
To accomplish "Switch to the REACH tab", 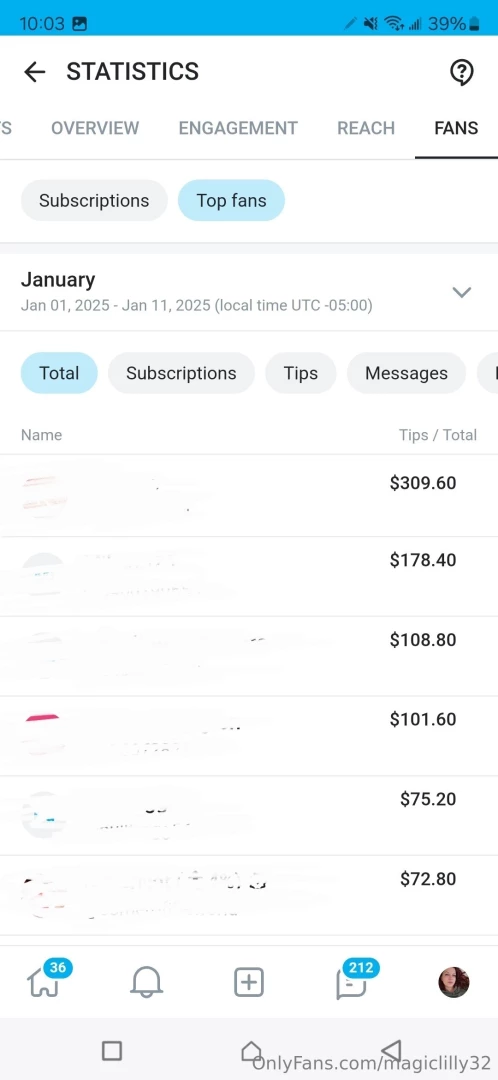I will click(366, 128).
